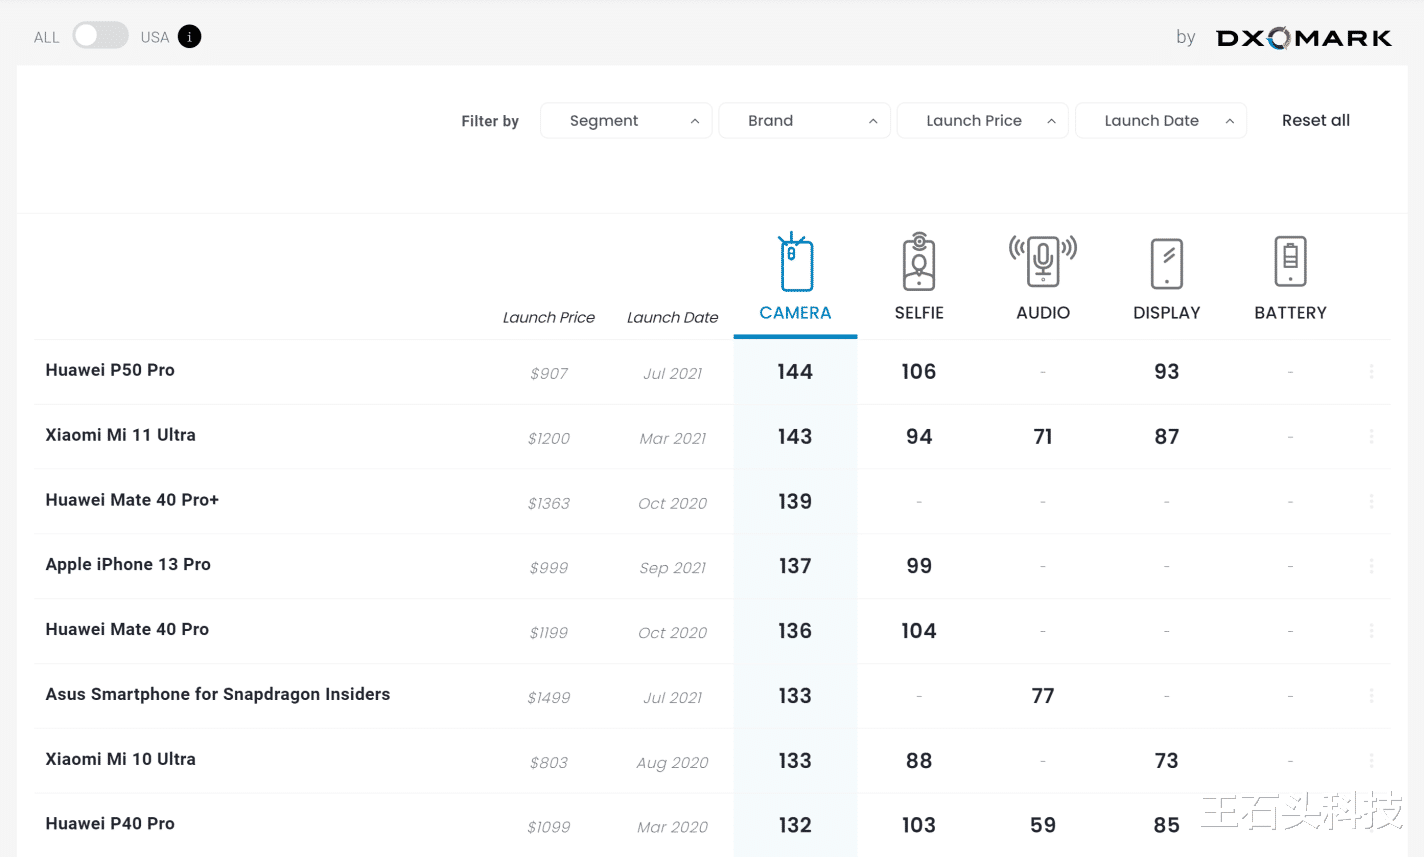Open Asus Smartphone for Snapdragon Insiders entry
This screenshot has height=857, width=1424.
tap(218, 694)
